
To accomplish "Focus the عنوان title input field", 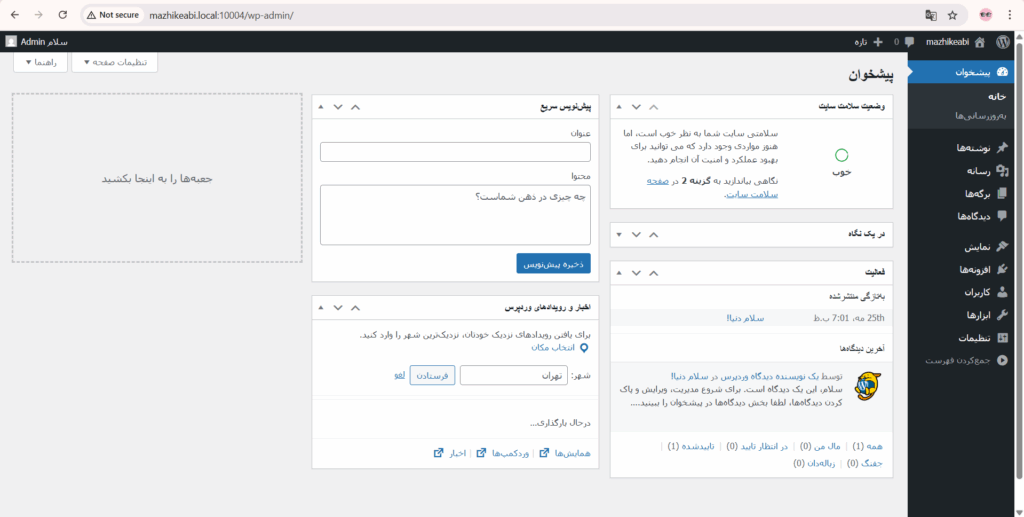I will click(455, 152).
